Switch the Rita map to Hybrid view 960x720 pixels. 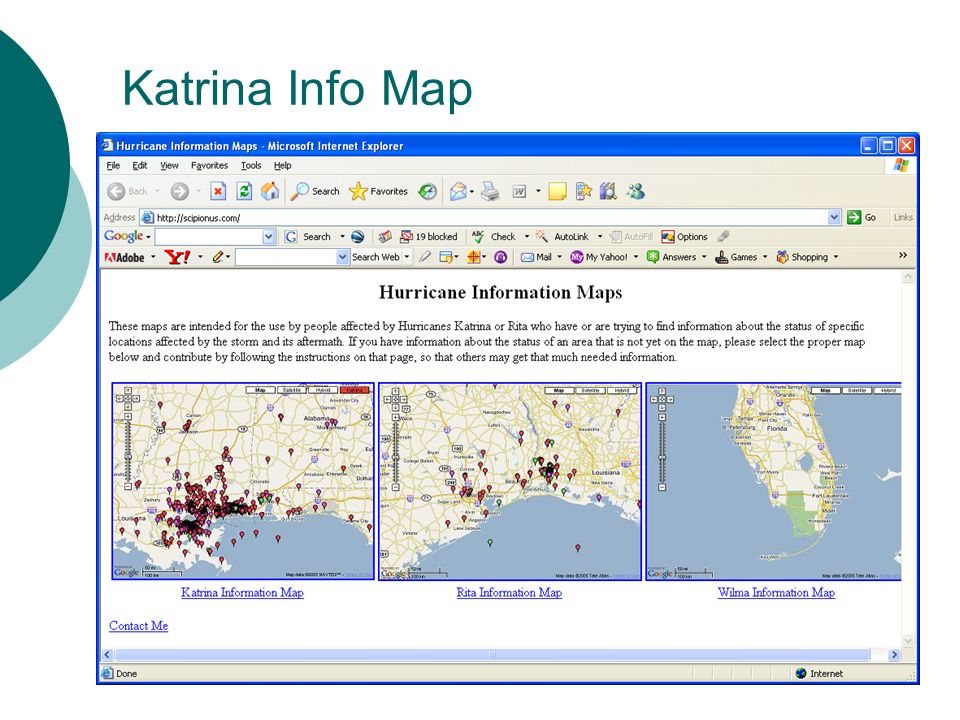point(622,390)
